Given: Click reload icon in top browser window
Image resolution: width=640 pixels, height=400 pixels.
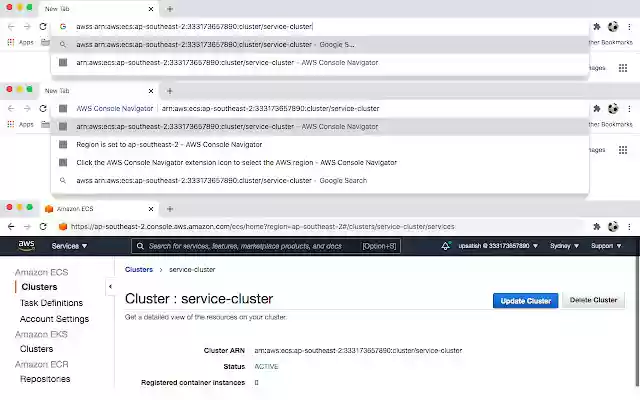Looking at the screenshot, I should tap(43, 27).
